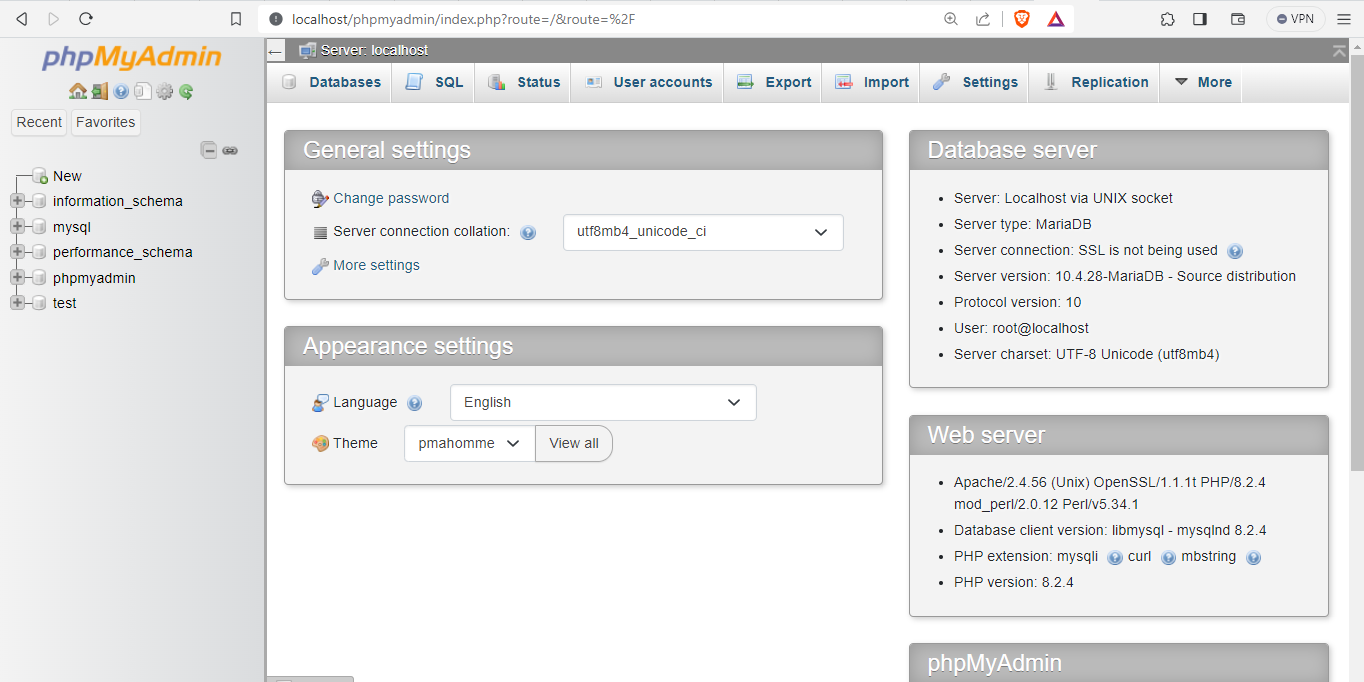
Task: Click the Home house icon in sidebar
Action: [x=77, y=91]
